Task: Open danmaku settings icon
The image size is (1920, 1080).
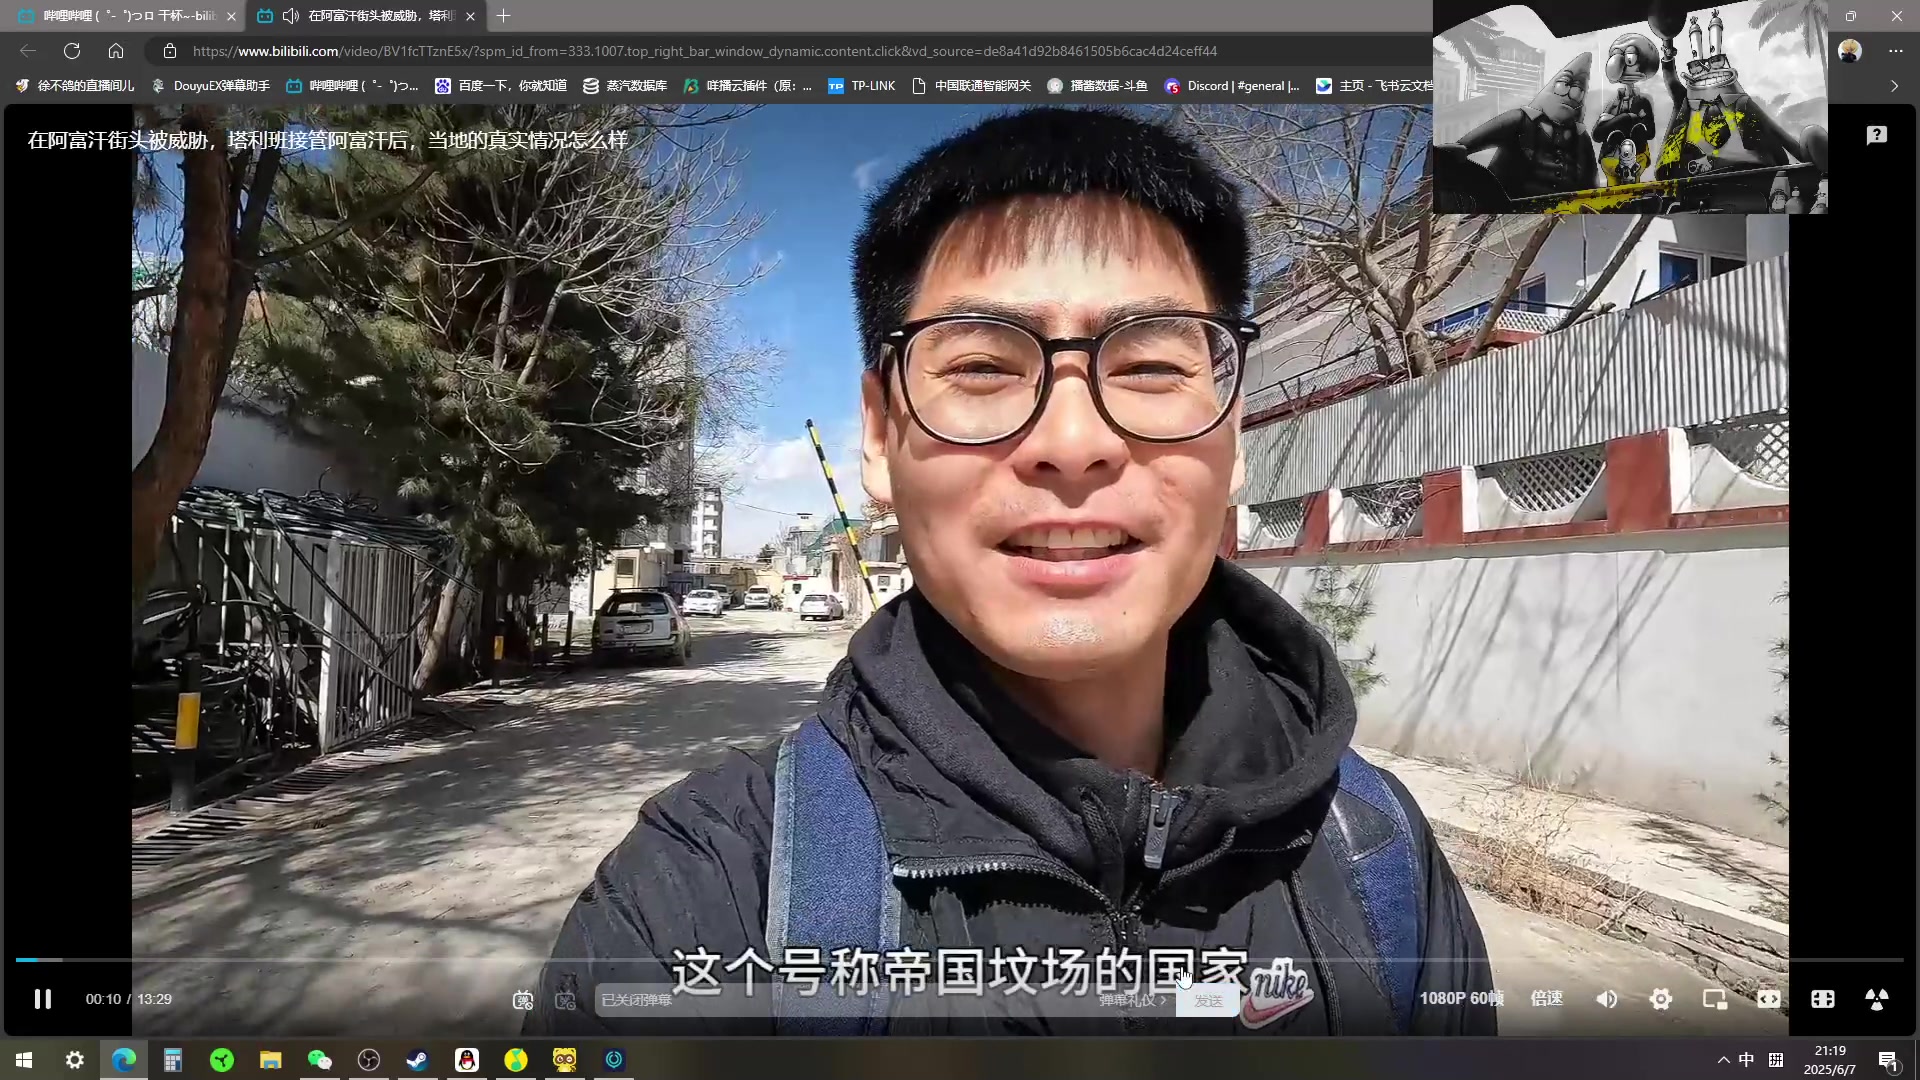Action: coord(566,1000)
